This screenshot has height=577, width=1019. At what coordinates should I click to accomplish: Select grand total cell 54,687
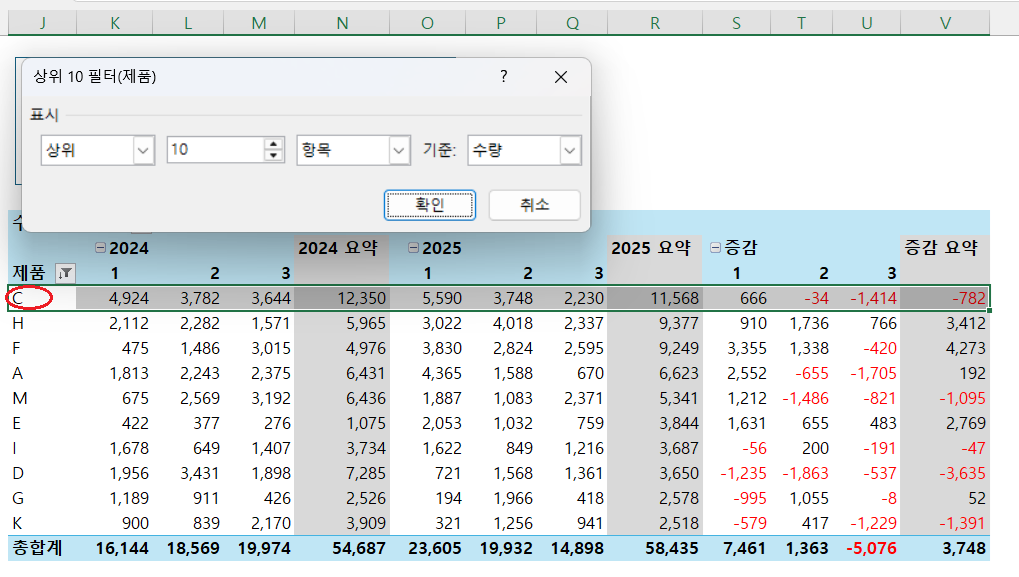342,548
